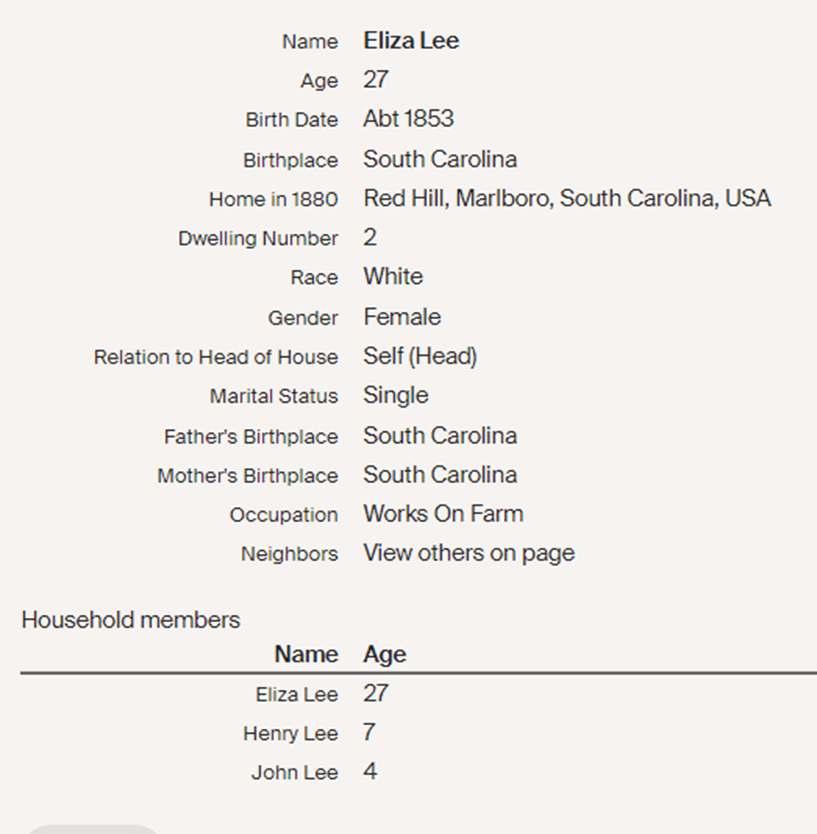Click the bold Eliza Lee name heading
Viewport: 817px width, 834px height.
tap(411, 41)
